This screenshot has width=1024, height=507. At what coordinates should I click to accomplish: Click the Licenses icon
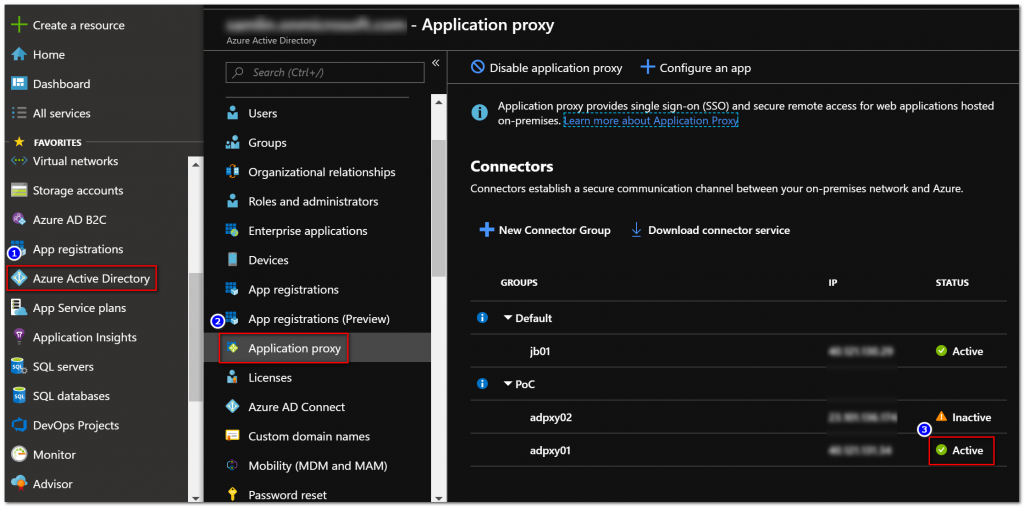click(232, 378)
